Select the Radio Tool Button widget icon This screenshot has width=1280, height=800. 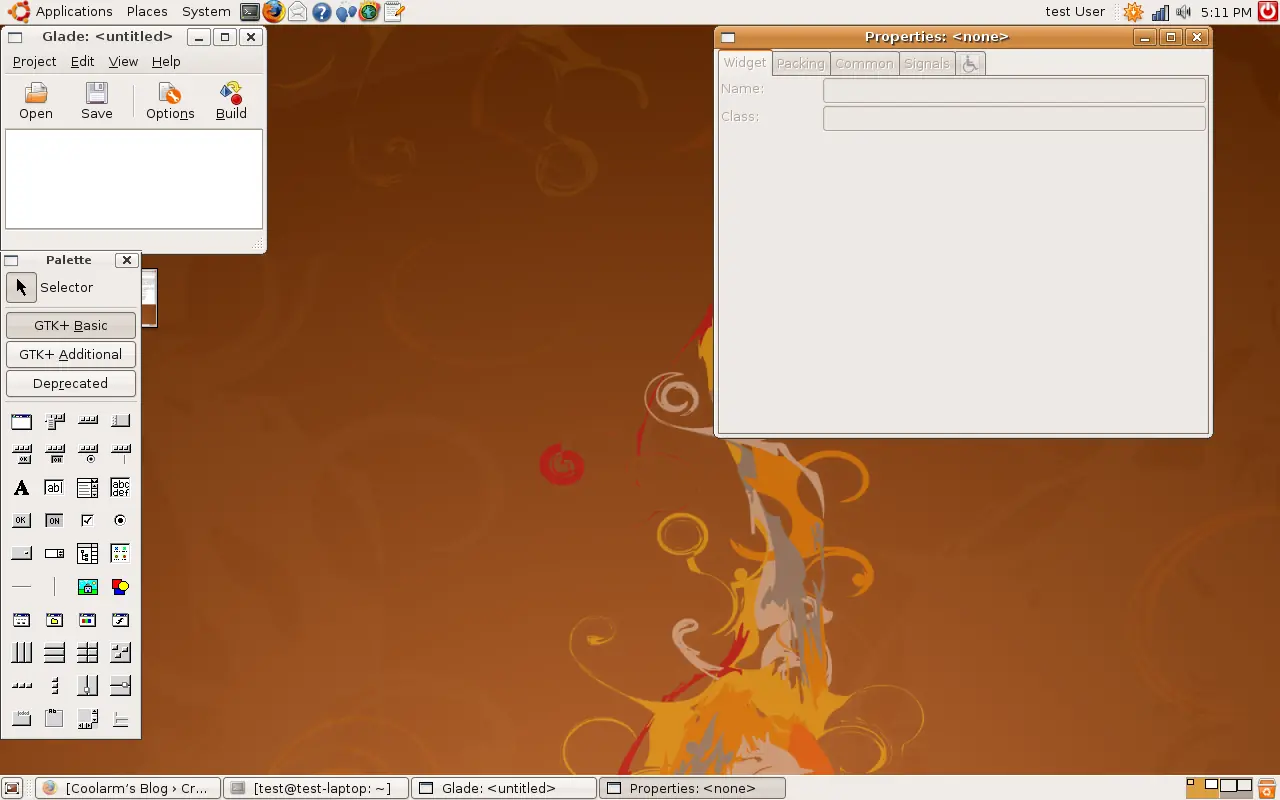[88, 454]
